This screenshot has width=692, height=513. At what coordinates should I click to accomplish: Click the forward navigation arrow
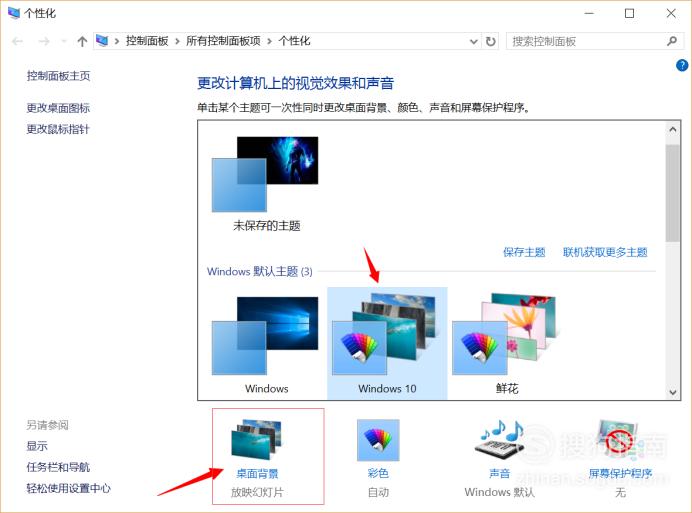click(44, 41)
